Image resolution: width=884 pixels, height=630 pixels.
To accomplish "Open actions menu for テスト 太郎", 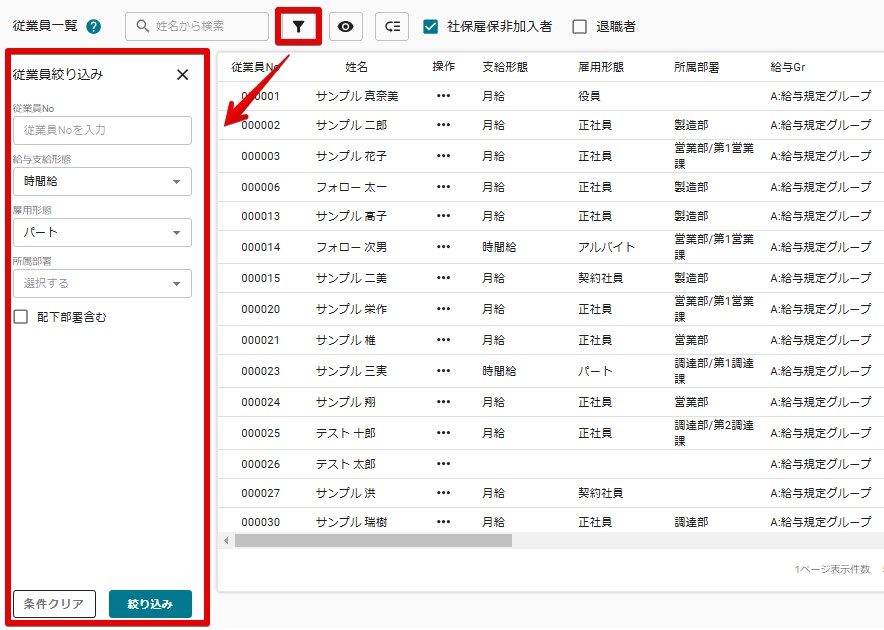I will pos(443,464).
